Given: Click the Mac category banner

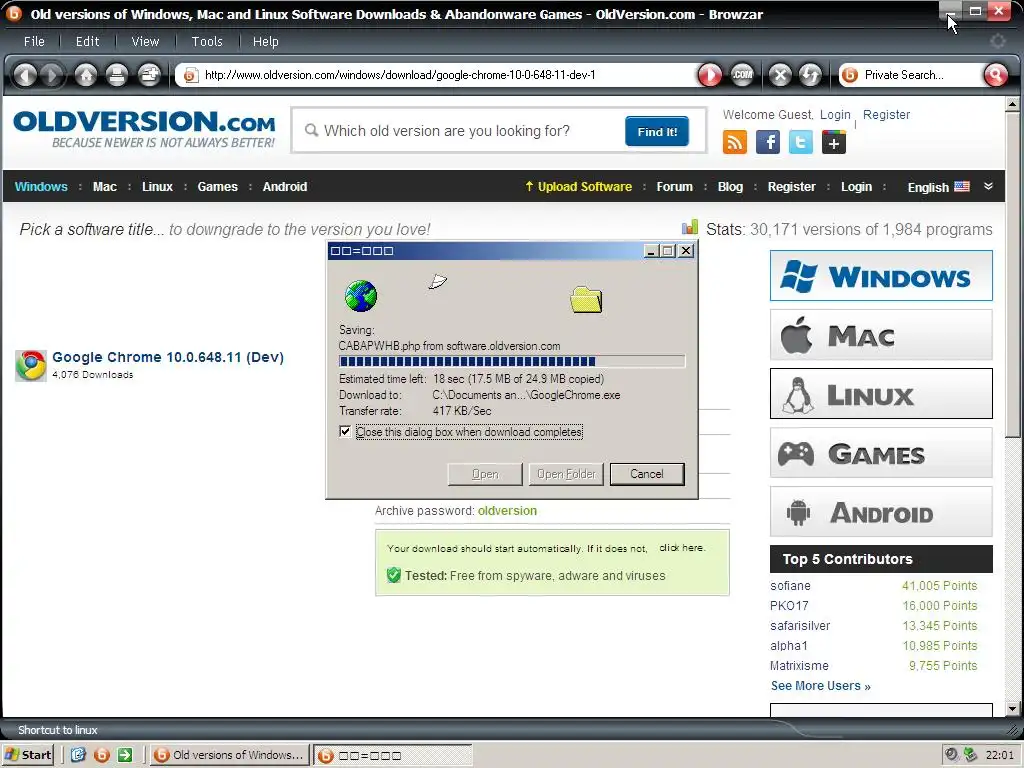Looking at the screenshot, I should 881,335.
